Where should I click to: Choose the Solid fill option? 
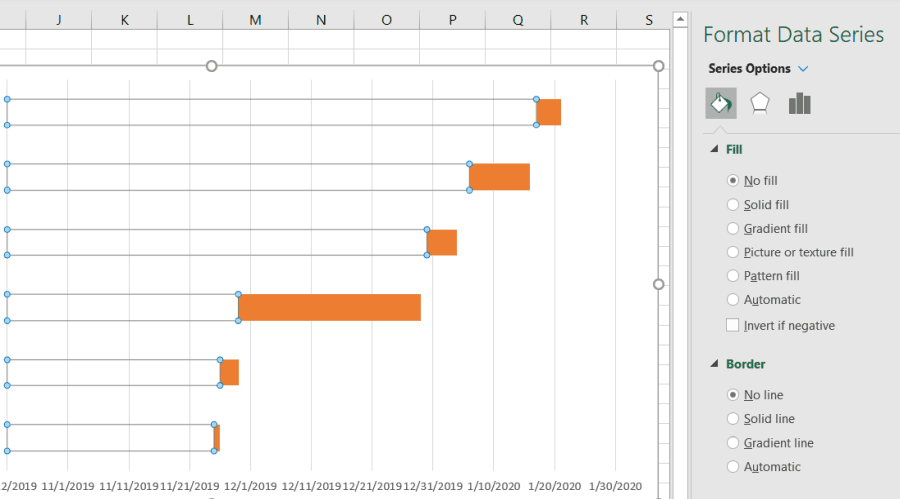pyautogui.click(x=733, y=205)
